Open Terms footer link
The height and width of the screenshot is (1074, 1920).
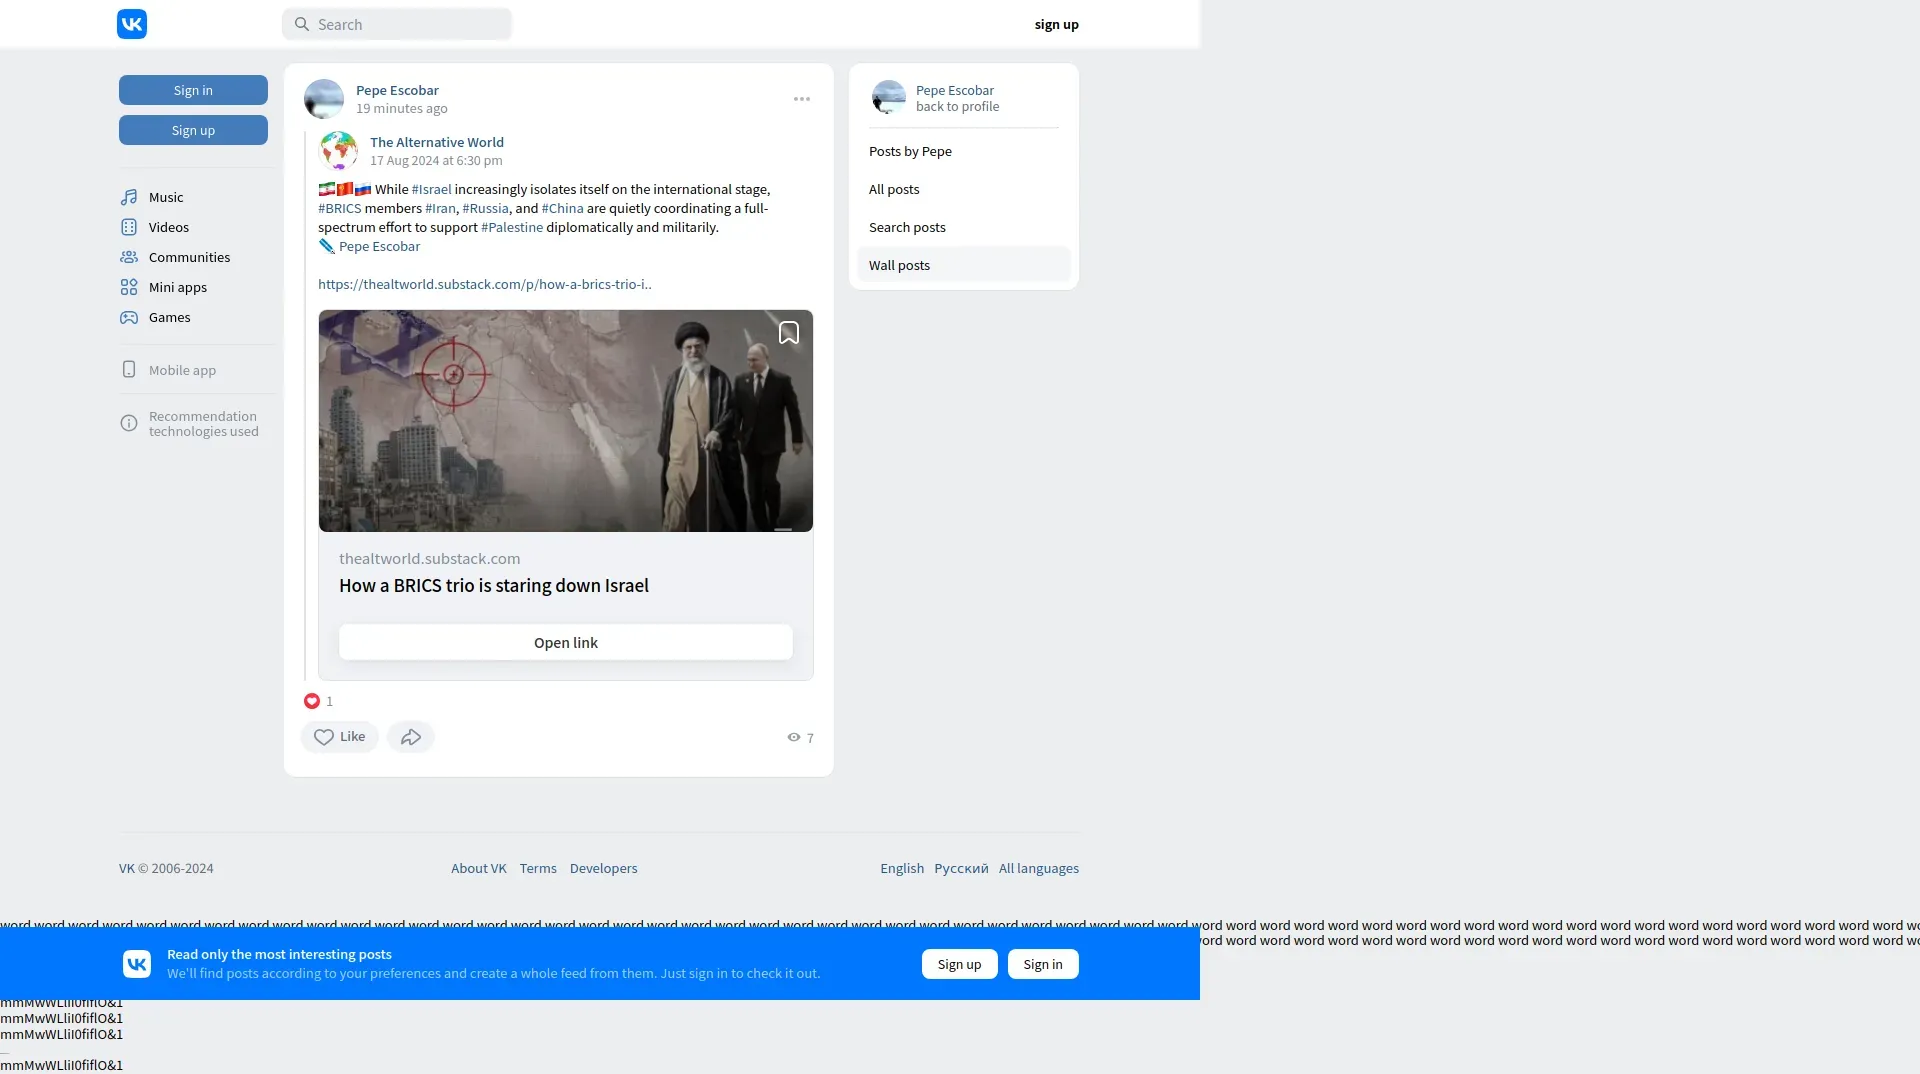tap(538, 868)
